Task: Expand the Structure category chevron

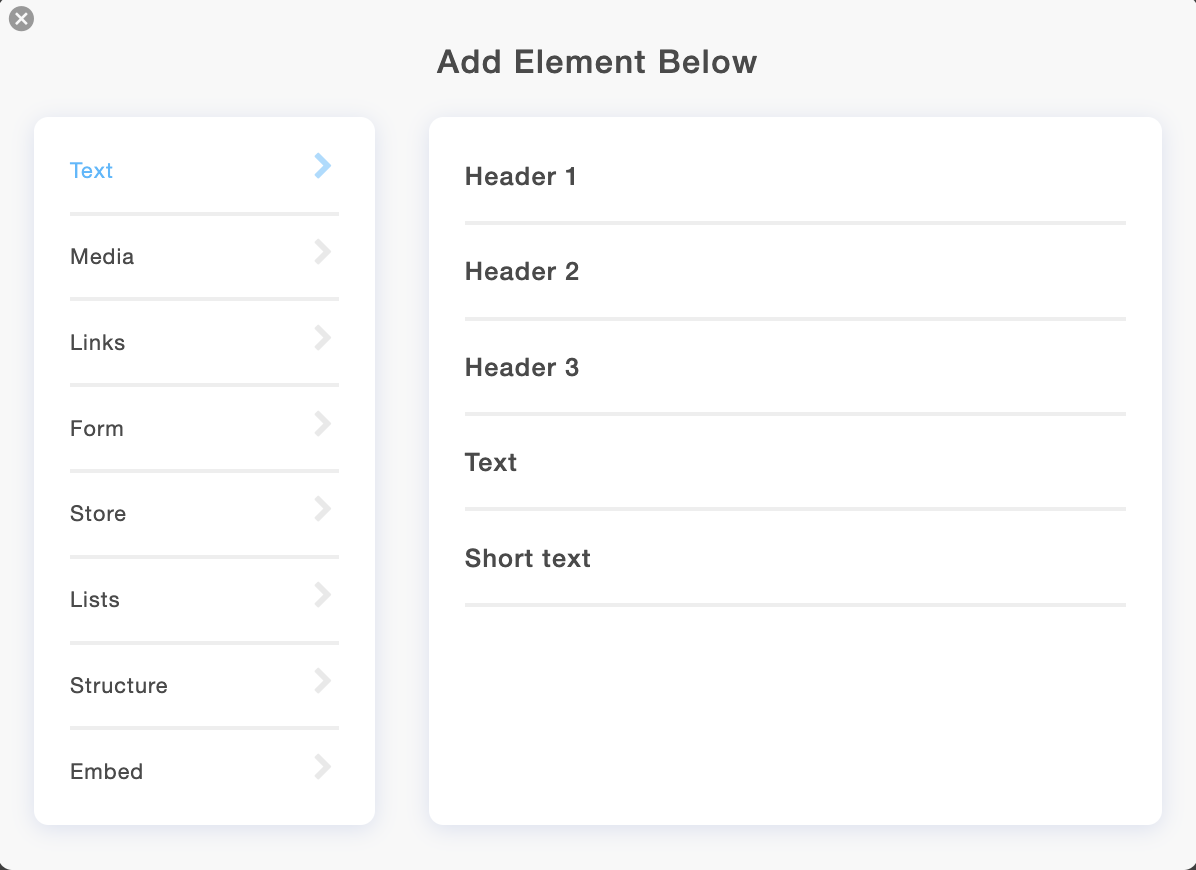Action: click(x=321, y=681)
